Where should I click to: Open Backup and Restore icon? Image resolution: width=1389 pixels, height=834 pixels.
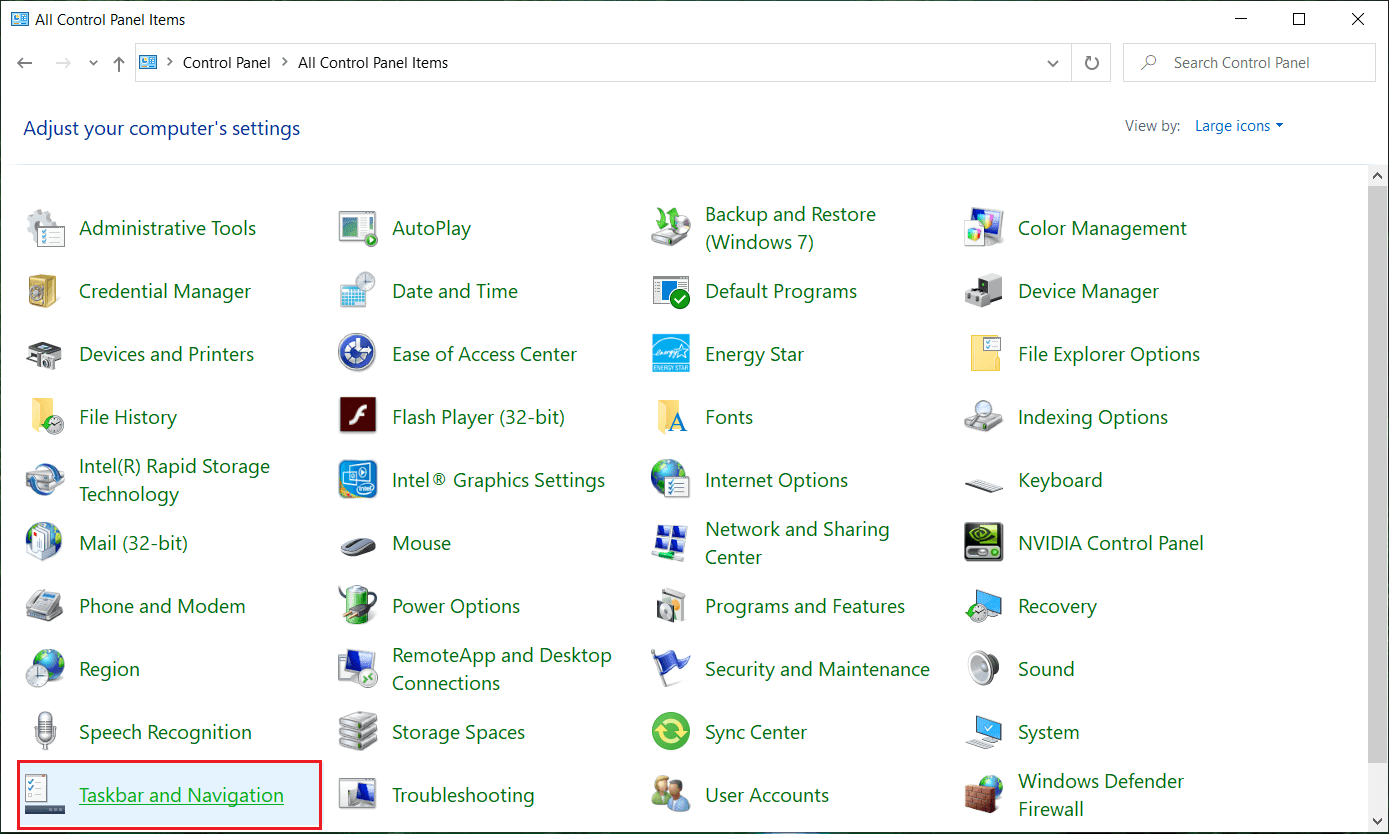(671, 228)
